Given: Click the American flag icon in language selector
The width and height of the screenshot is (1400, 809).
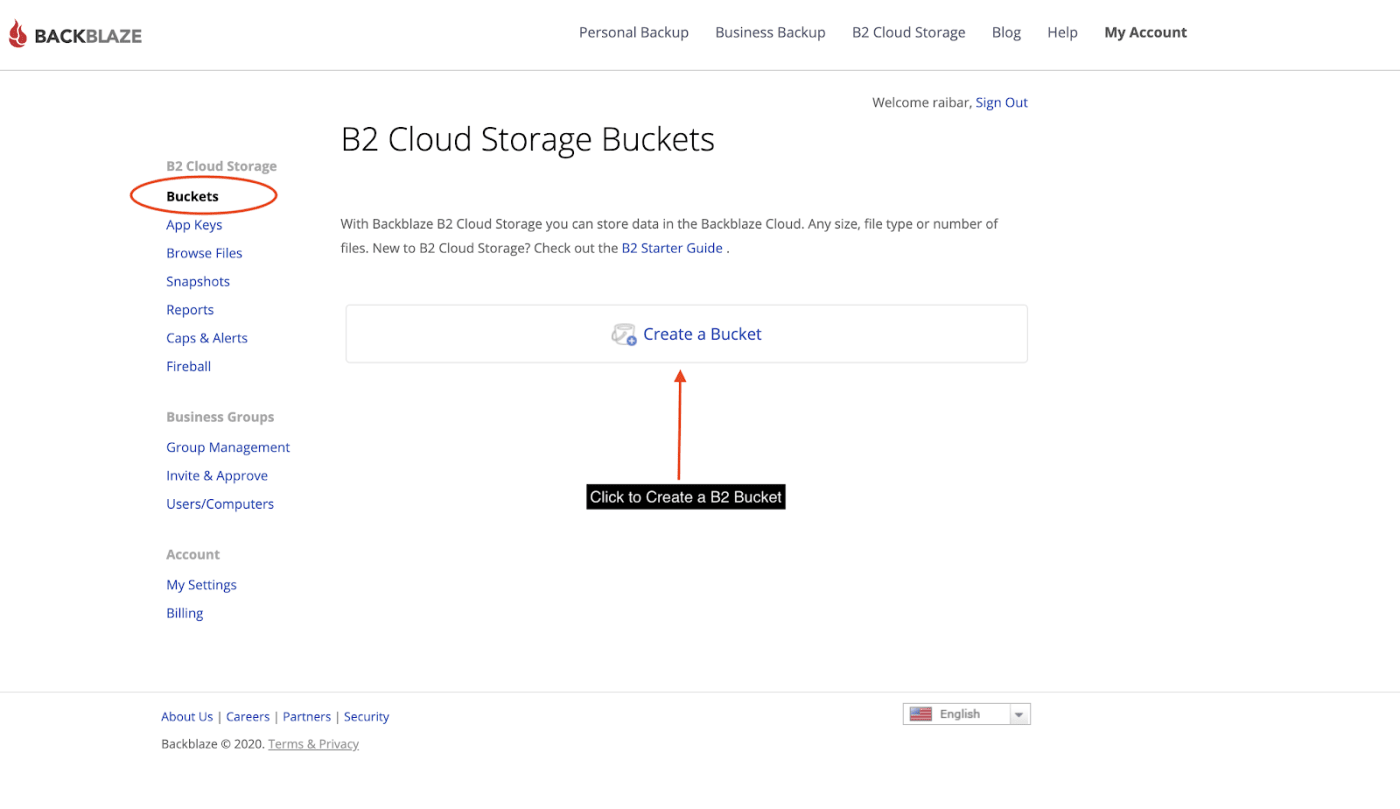Looking at the screenshot, I should (x=920, y=713).
